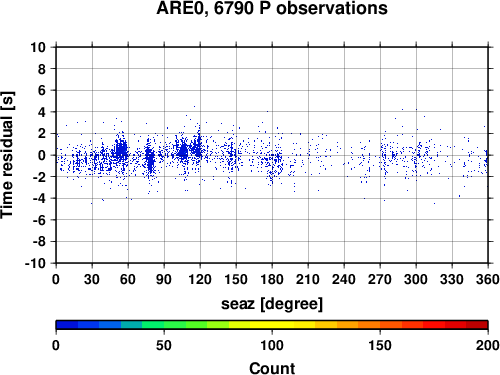Screen dimensions: 500x375
Task: Click the y-axis tick label 10
Action: point(38,47)
